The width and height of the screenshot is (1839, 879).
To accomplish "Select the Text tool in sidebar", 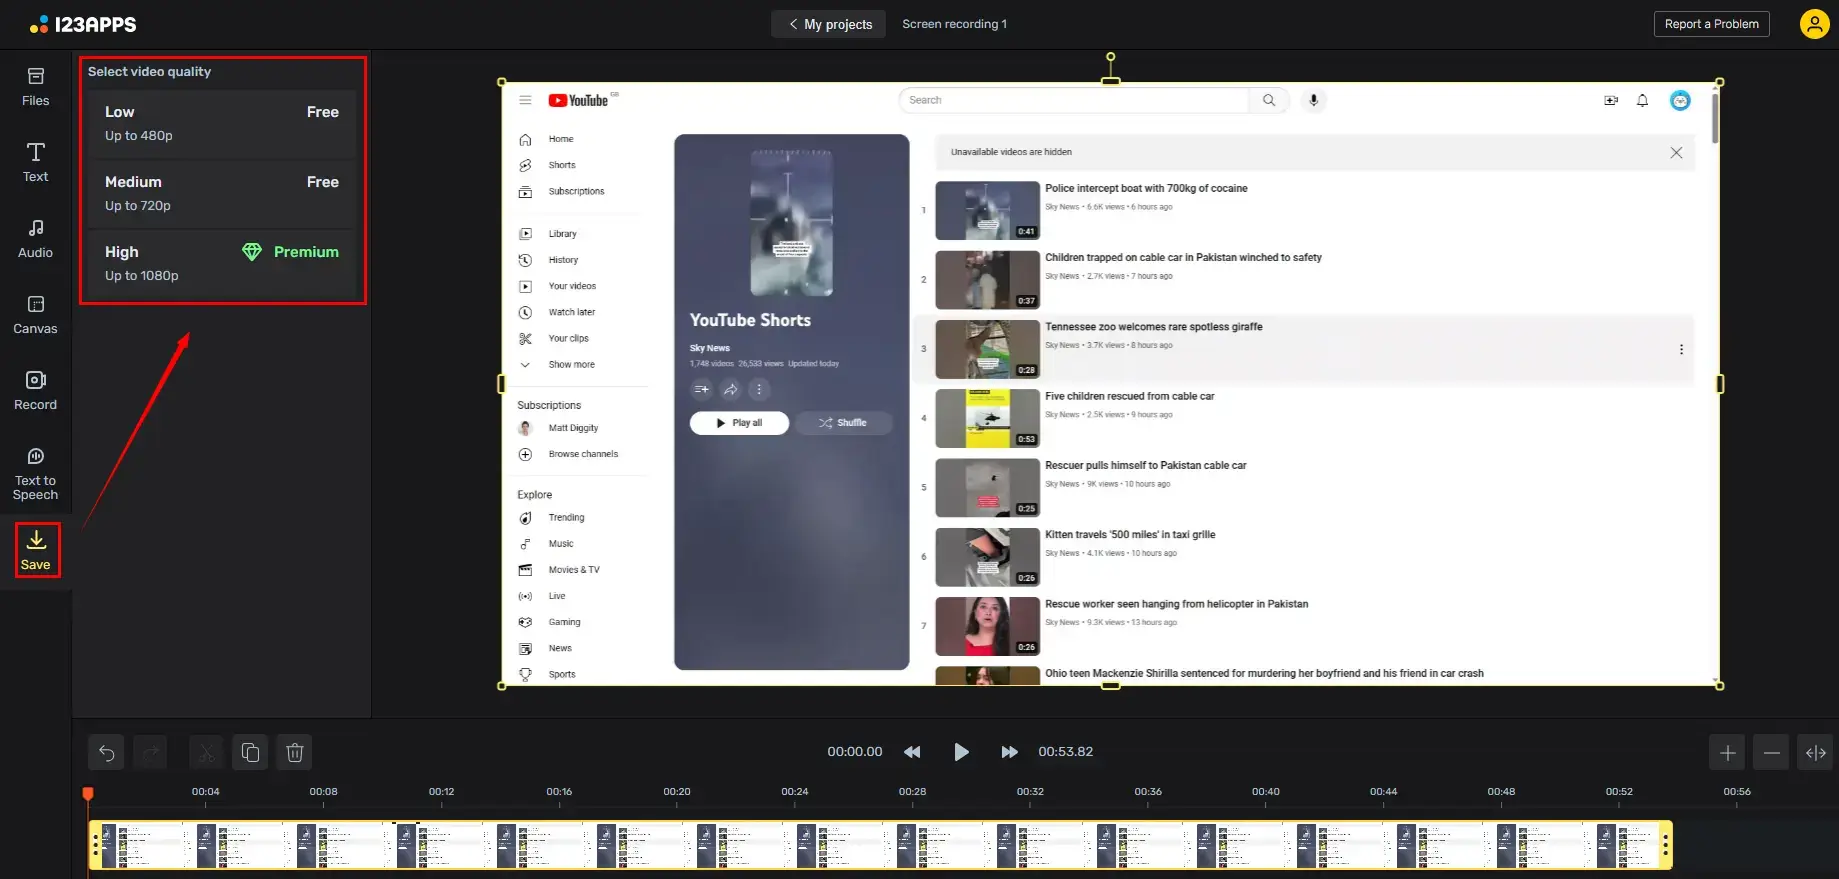I will click(x=35, y=163).
